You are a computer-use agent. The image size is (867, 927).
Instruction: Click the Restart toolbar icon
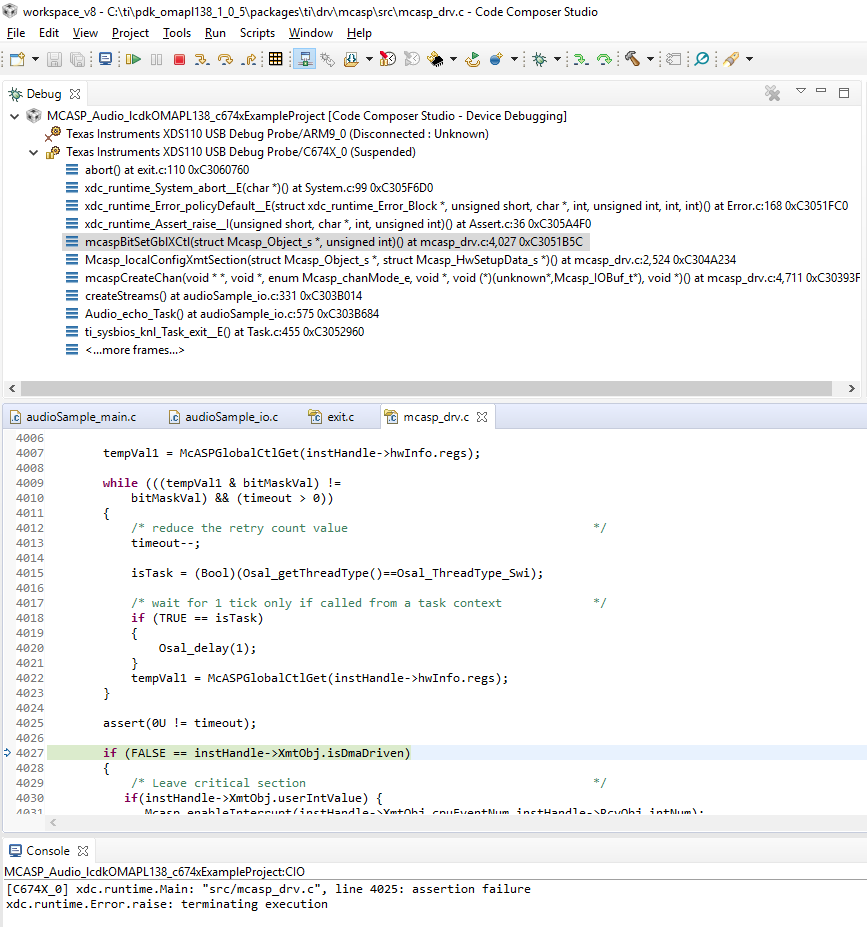click(473, 59)
